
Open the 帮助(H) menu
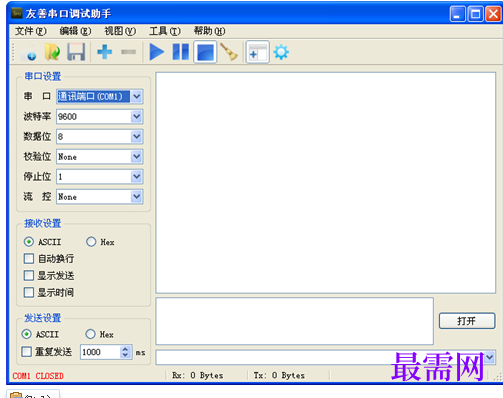click(209, 31)
